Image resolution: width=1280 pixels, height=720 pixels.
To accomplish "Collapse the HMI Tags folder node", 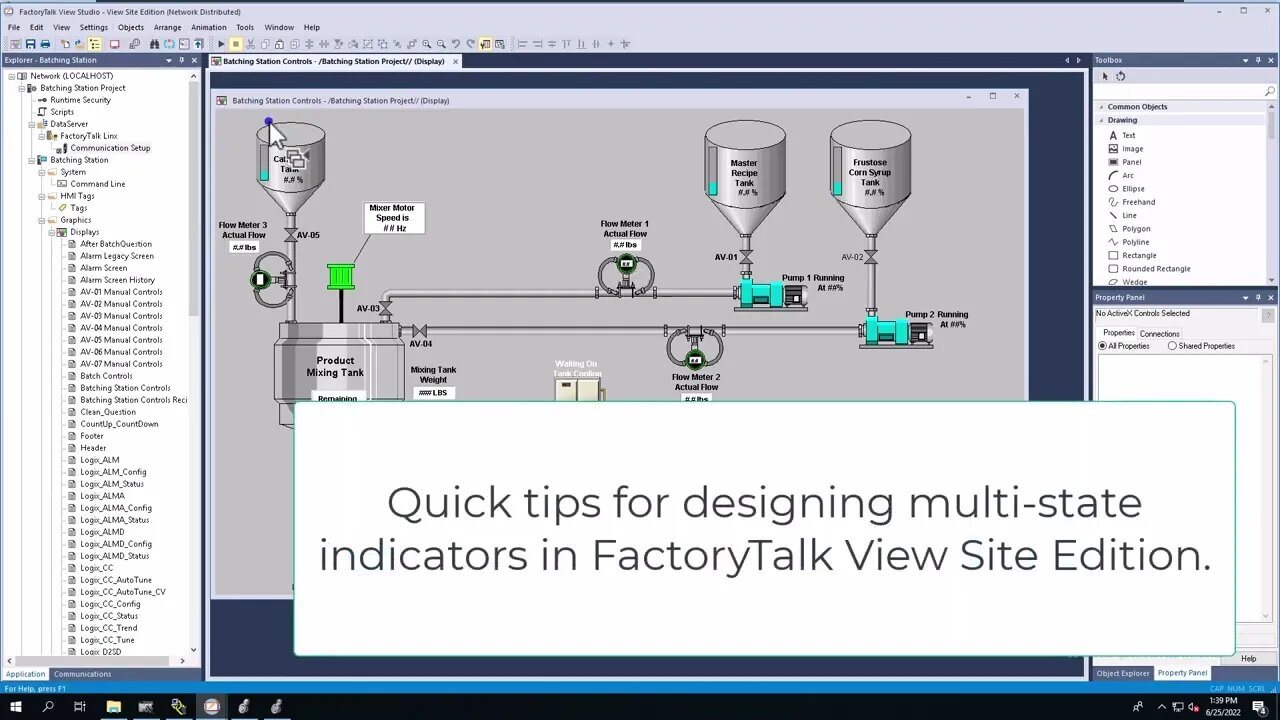I will click(x=41, y=196).
